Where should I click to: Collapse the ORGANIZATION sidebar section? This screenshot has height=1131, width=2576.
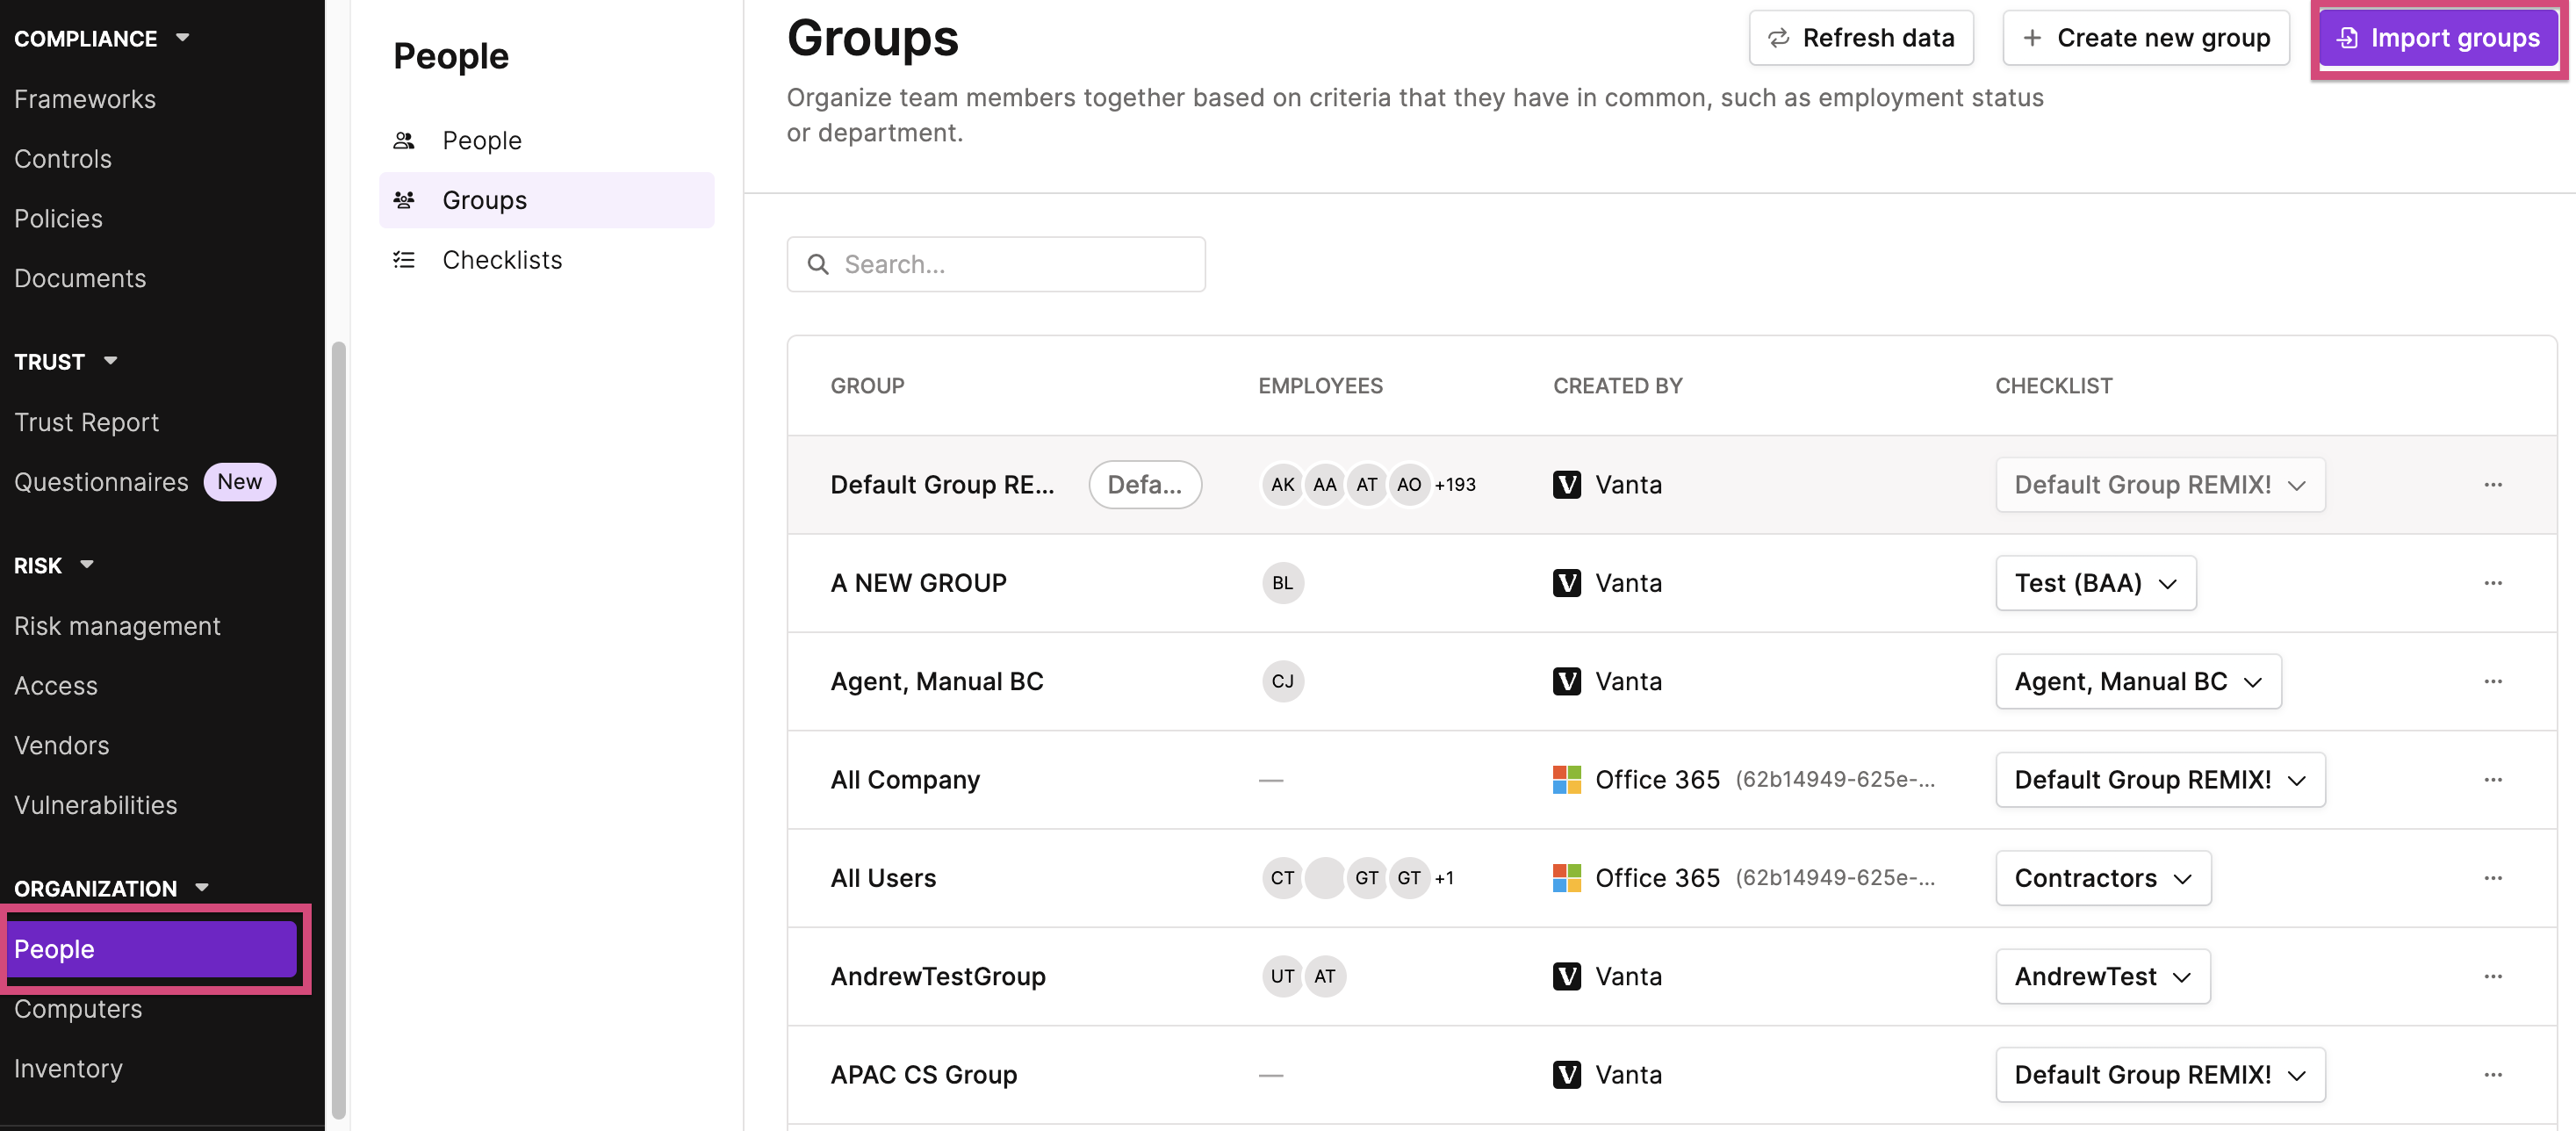point(202,888)
